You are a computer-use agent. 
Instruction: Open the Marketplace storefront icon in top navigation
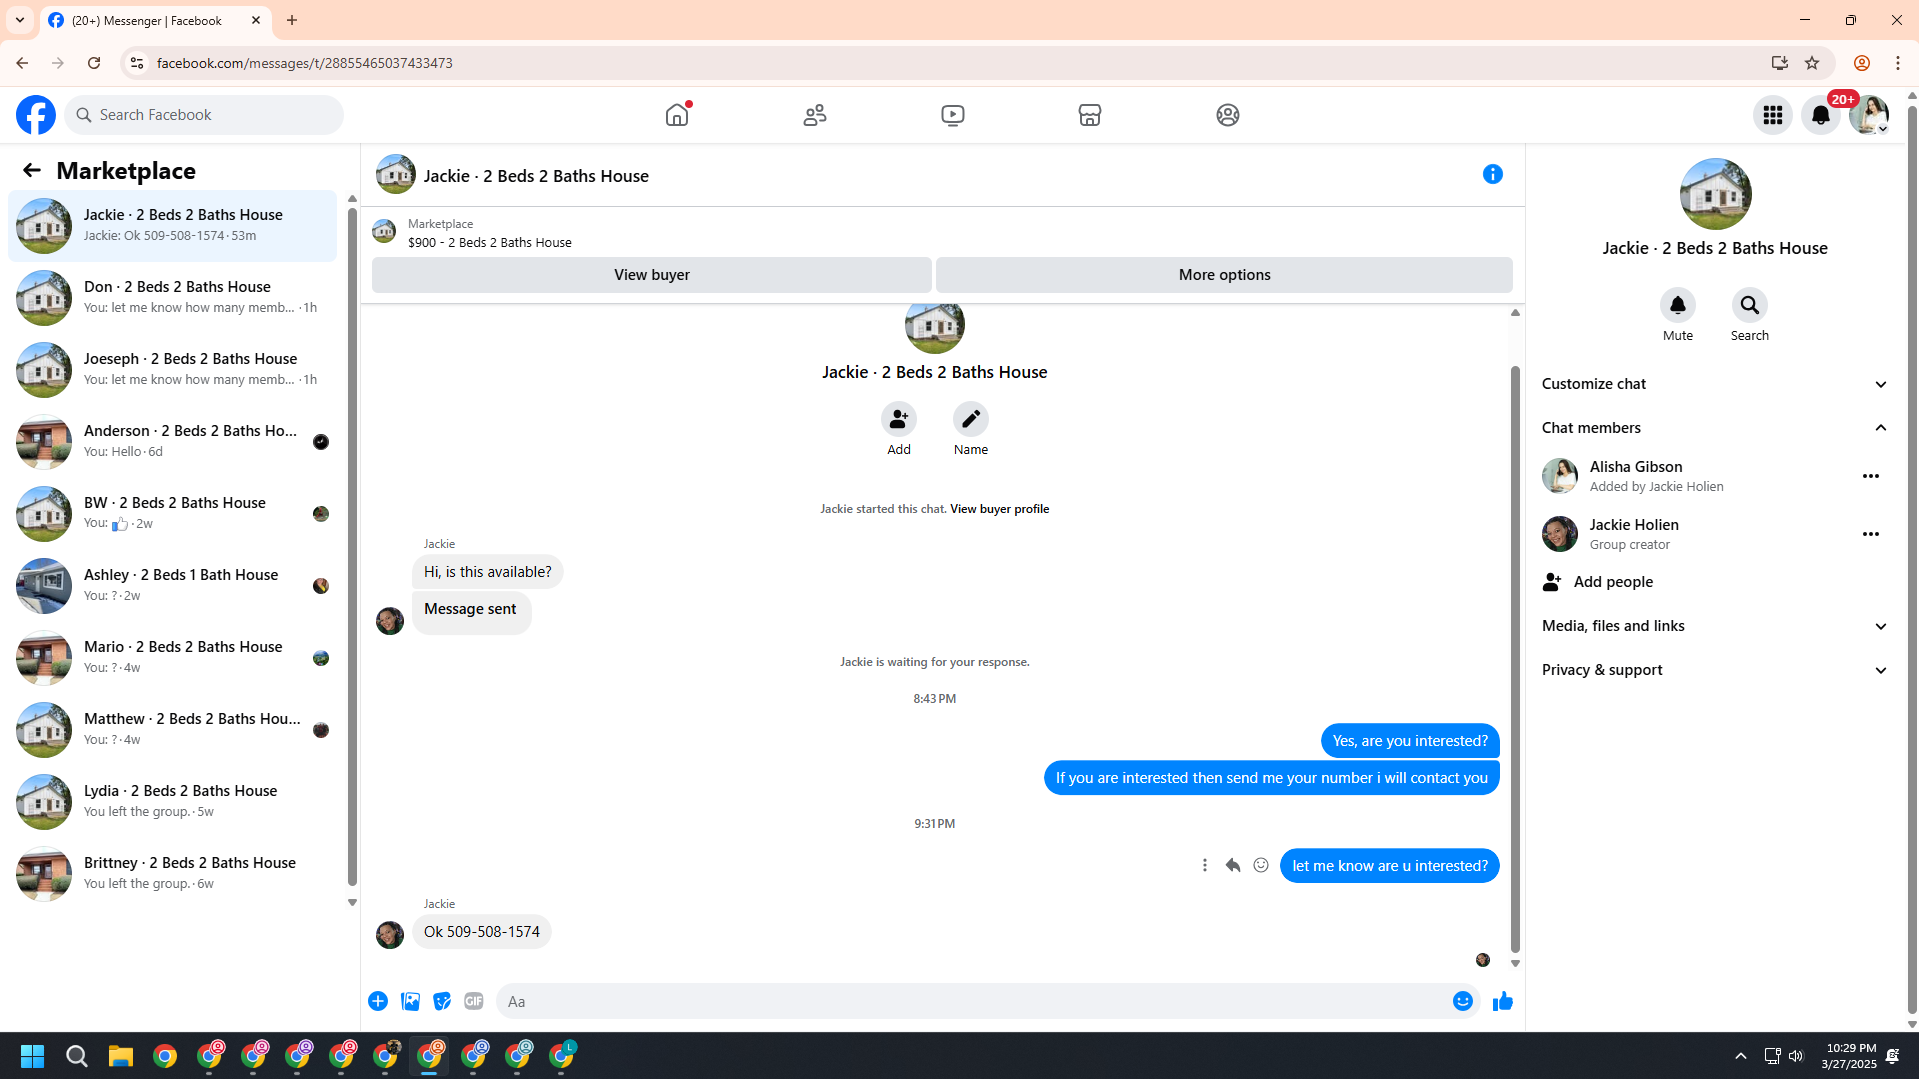(1090, 115)
